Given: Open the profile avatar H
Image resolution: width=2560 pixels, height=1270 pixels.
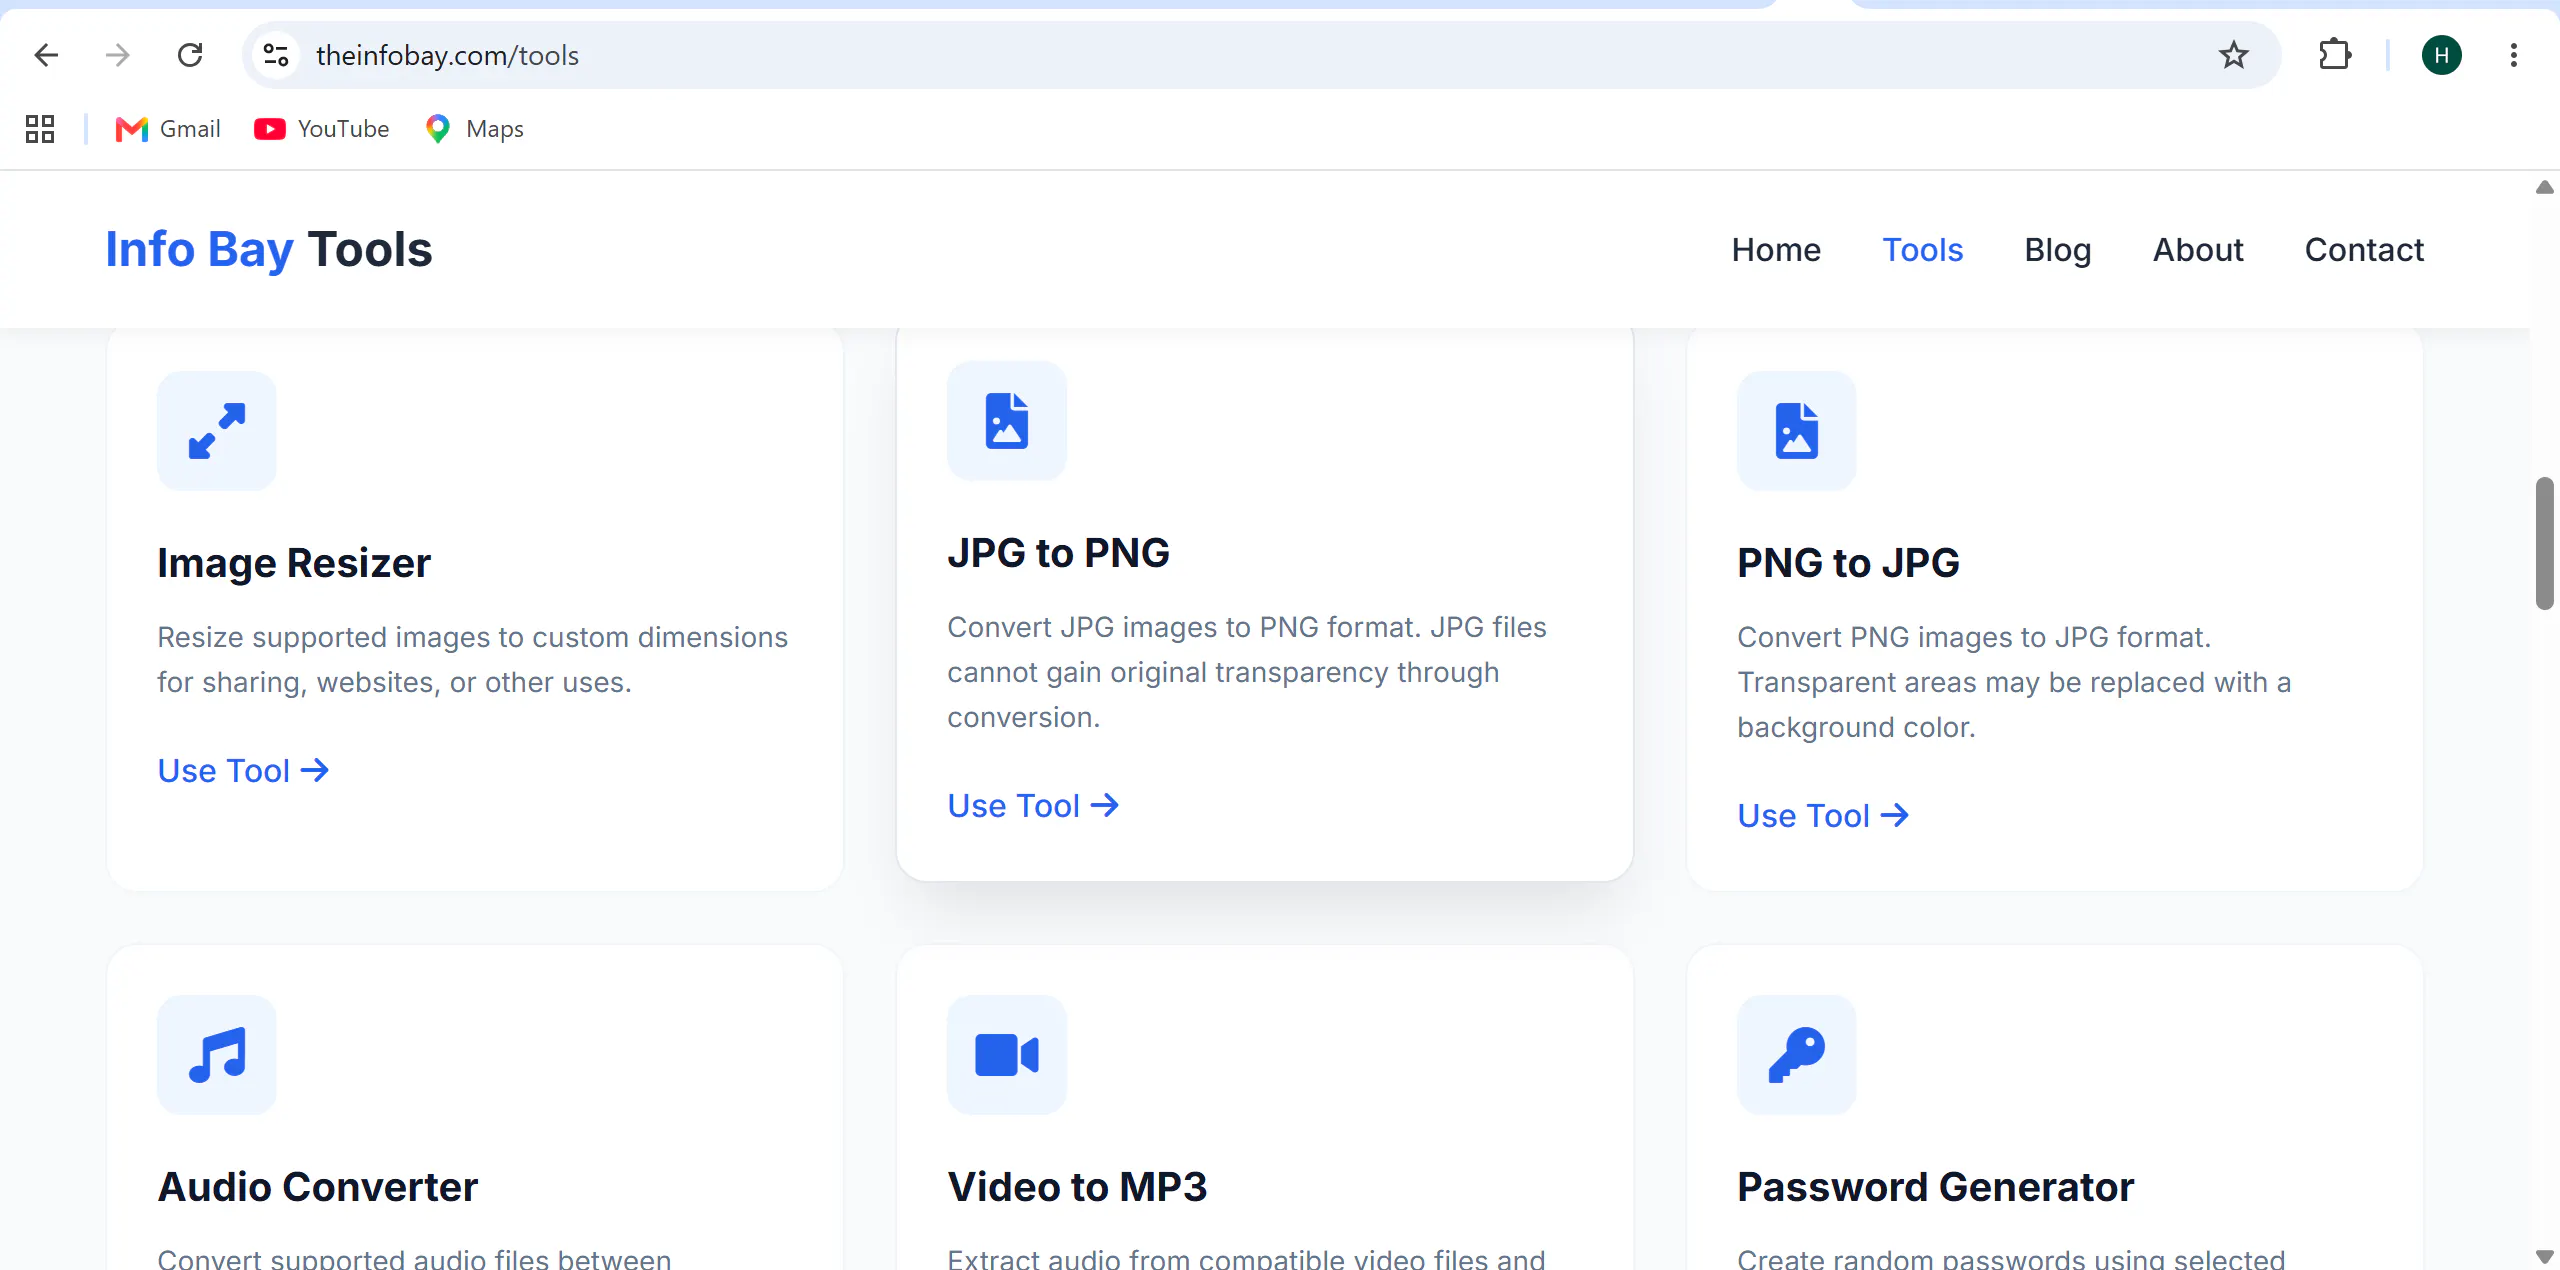Looking at the screenshot, I should click(2441, 55).
